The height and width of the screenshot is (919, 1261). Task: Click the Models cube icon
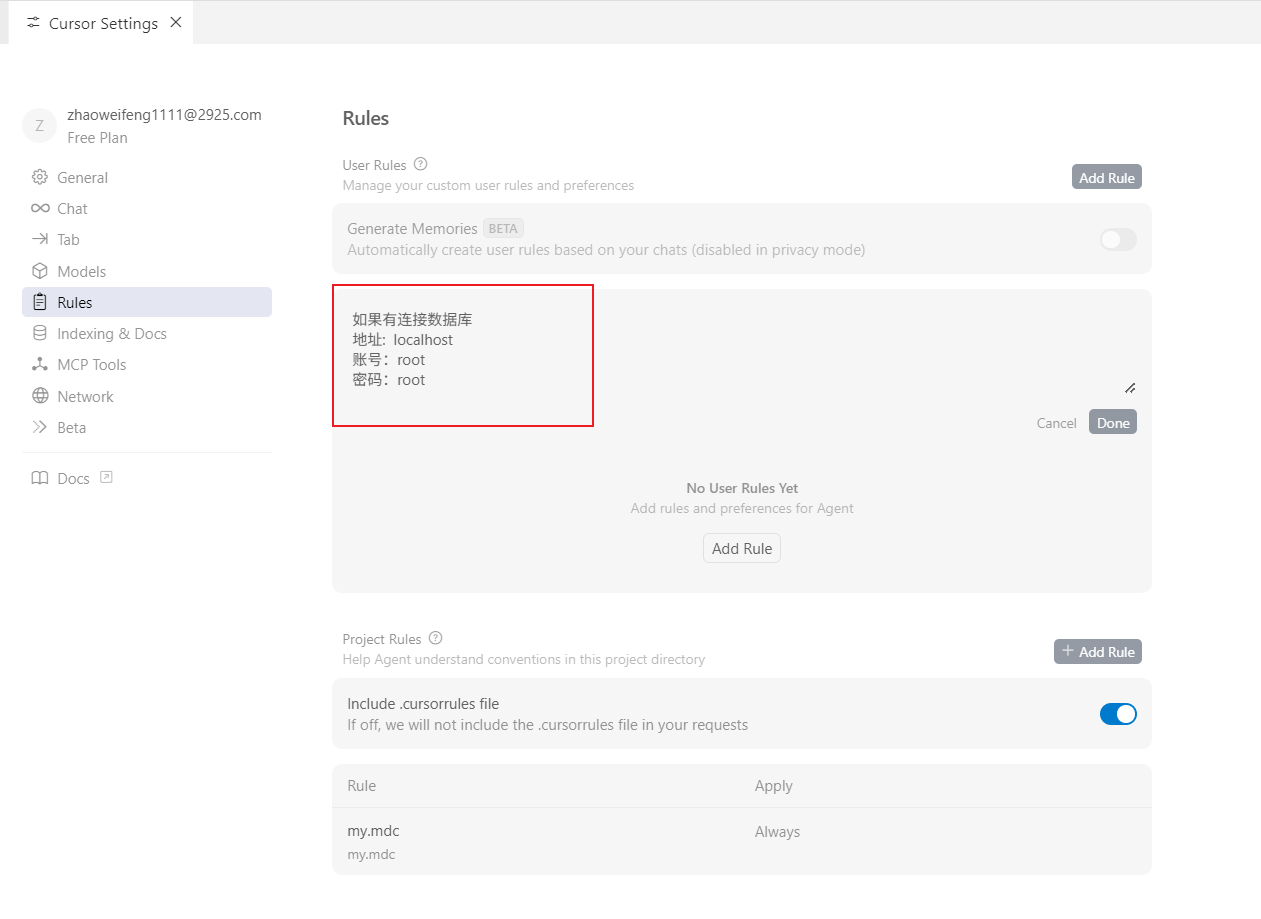click(40, 271)
